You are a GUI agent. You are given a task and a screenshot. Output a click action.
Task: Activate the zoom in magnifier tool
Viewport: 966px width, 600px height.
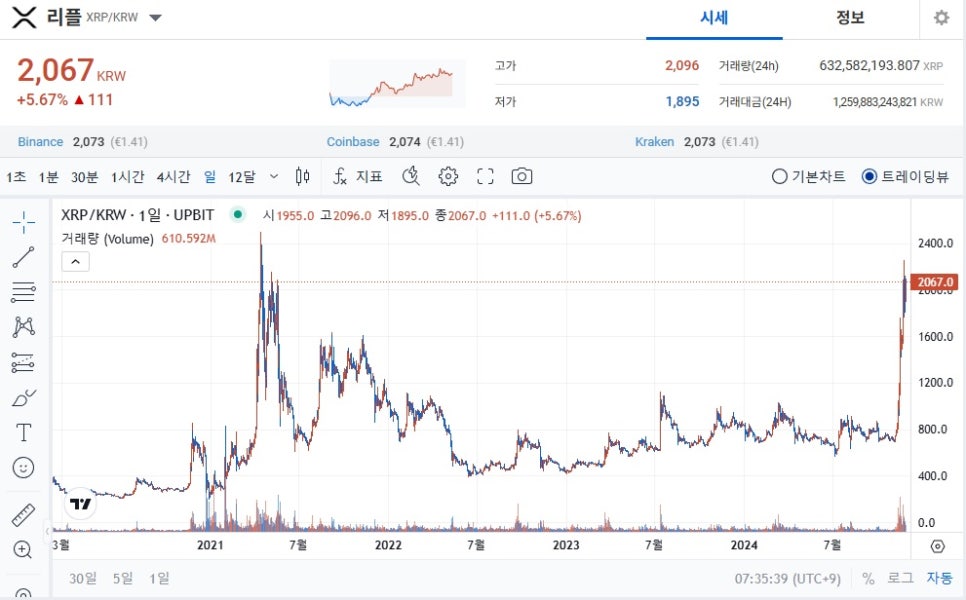(22, 549)
